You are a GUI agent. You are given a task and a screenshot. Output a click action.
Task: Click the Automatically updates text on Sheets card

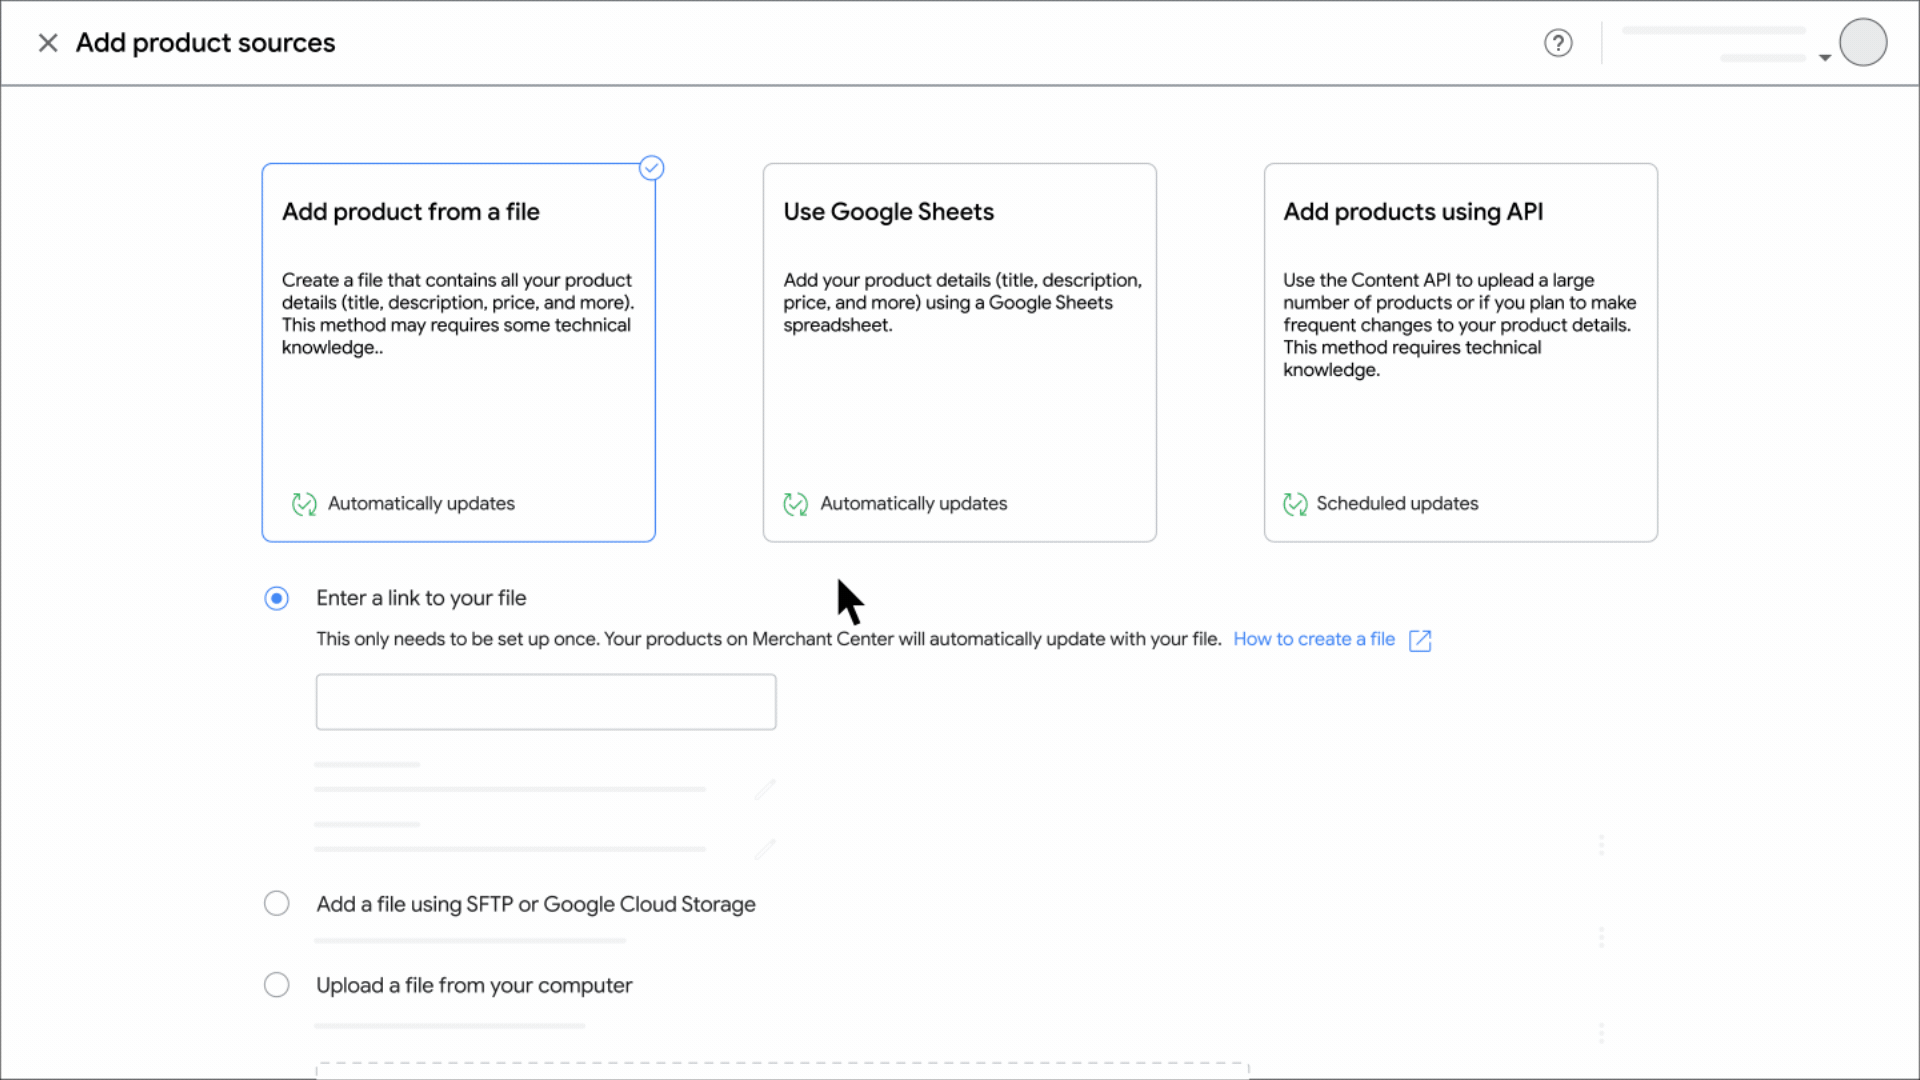click(914, 504)
